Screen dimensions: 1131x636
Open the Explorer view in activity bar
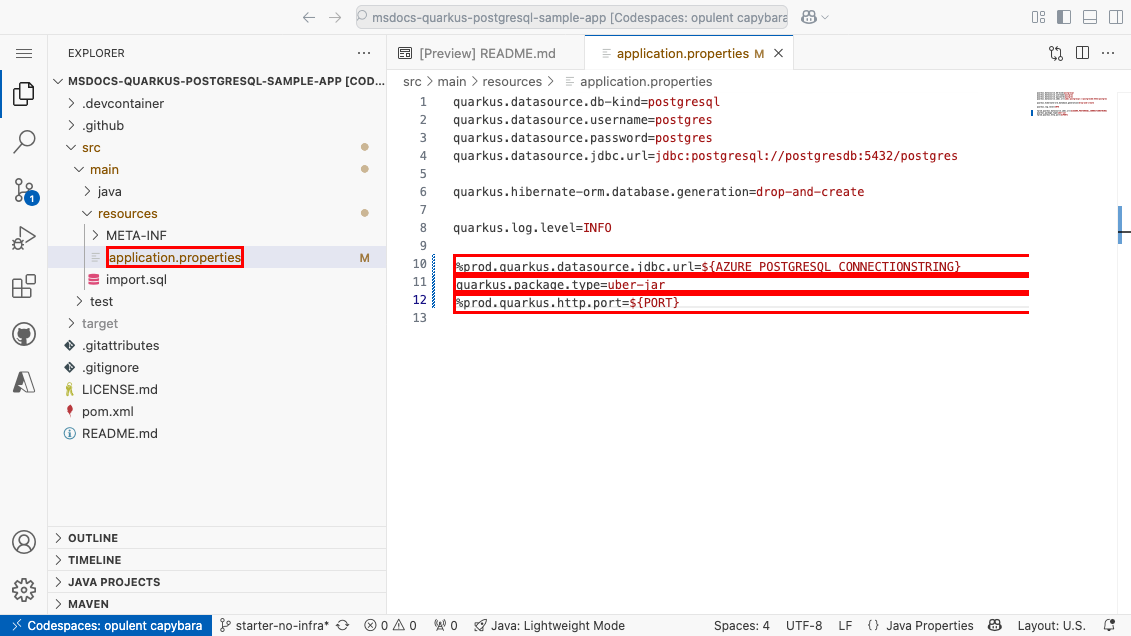coord(24,94)
